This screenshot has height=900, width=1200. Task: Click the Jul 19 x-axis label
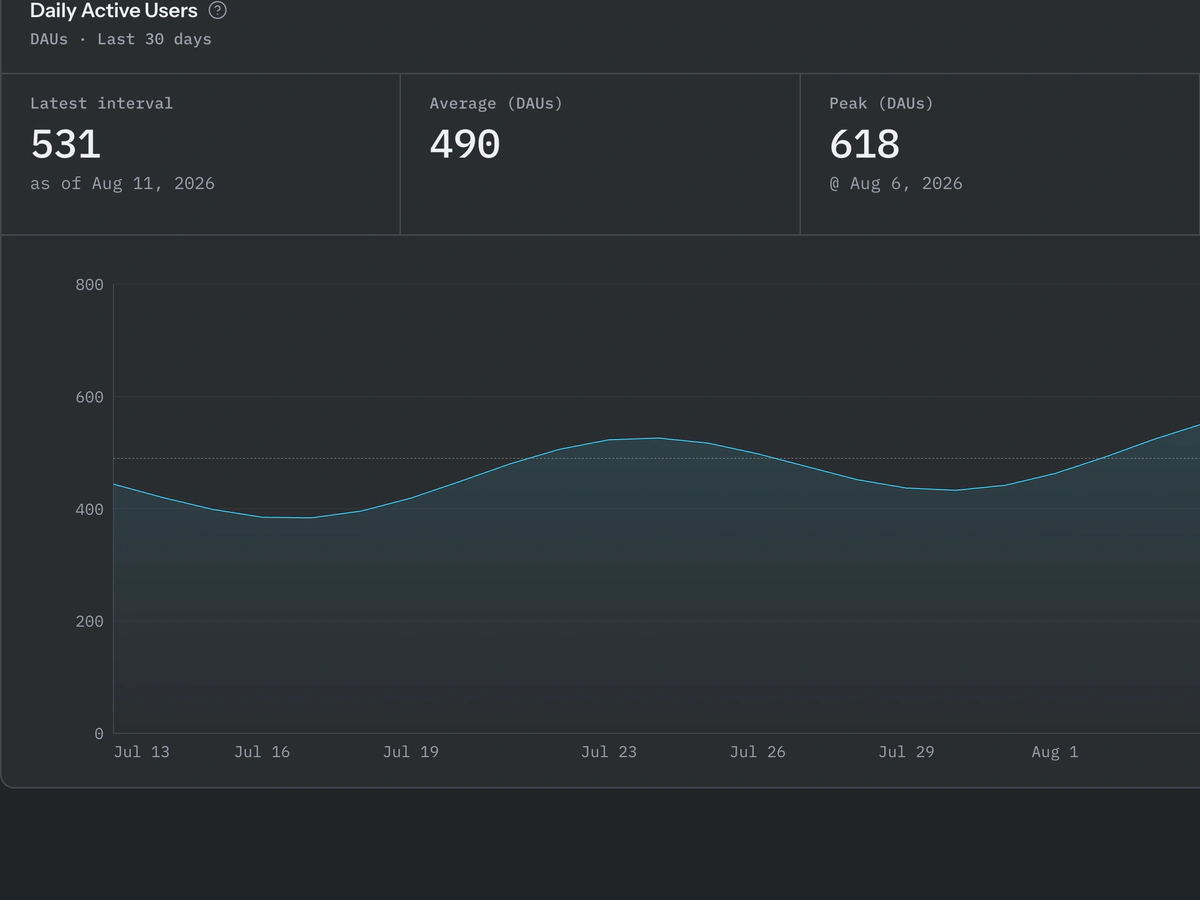(411, 752)
